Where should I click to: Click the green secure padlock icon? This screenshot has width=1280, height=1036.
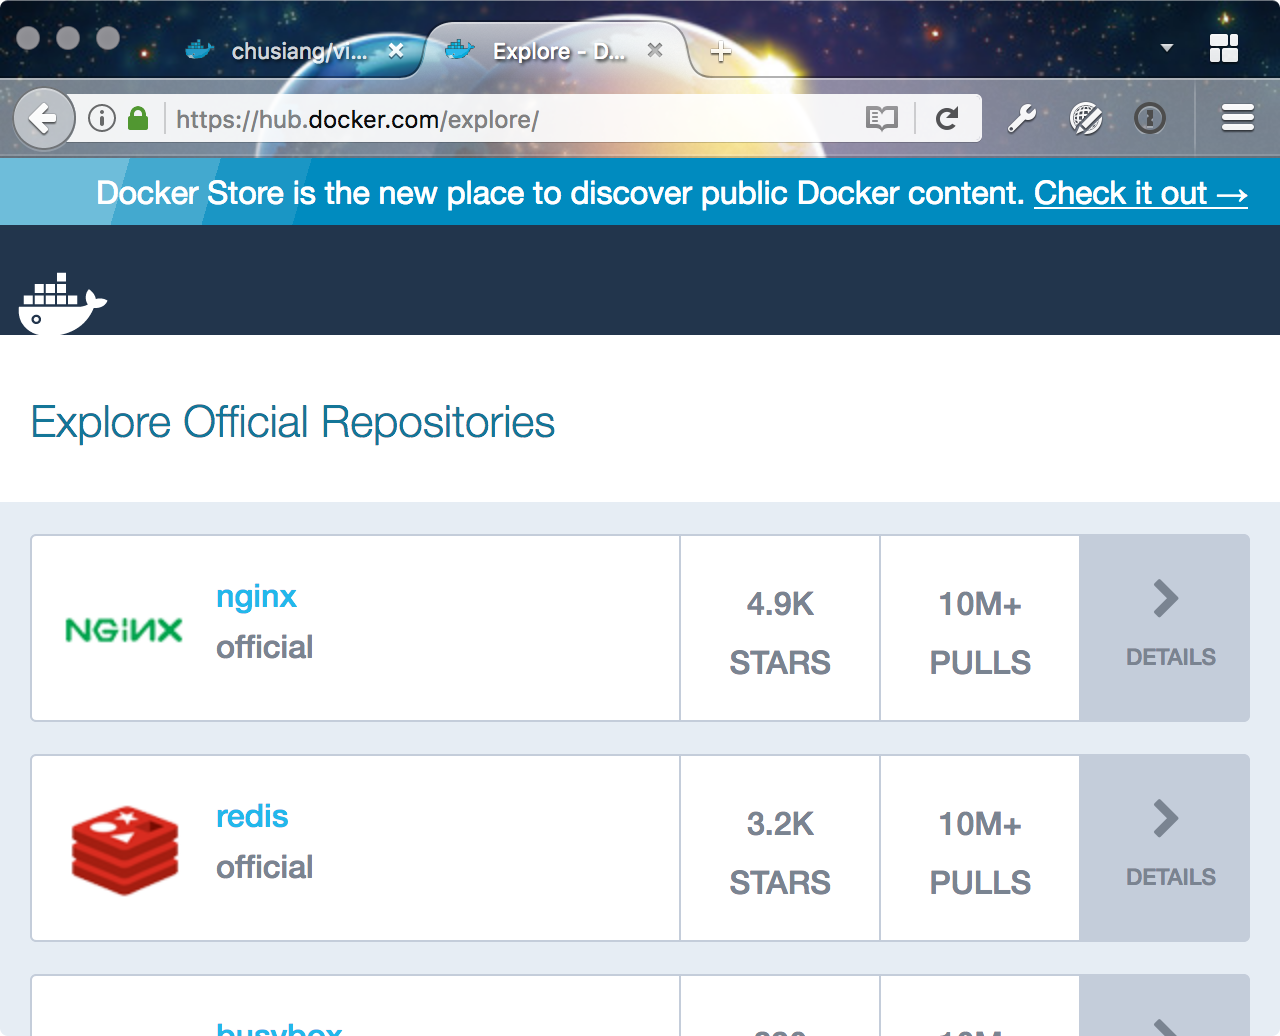pyautogui.click(x=138, y=119)
